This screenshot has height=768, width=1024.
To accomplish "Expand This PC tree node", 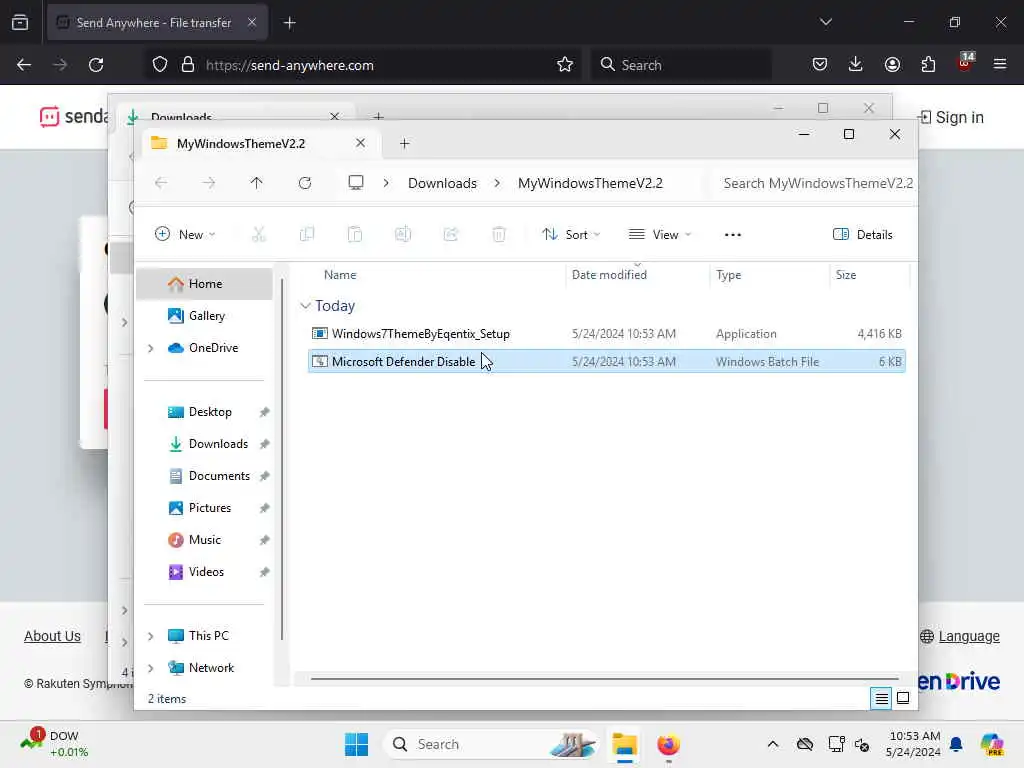I will point(151,636).
